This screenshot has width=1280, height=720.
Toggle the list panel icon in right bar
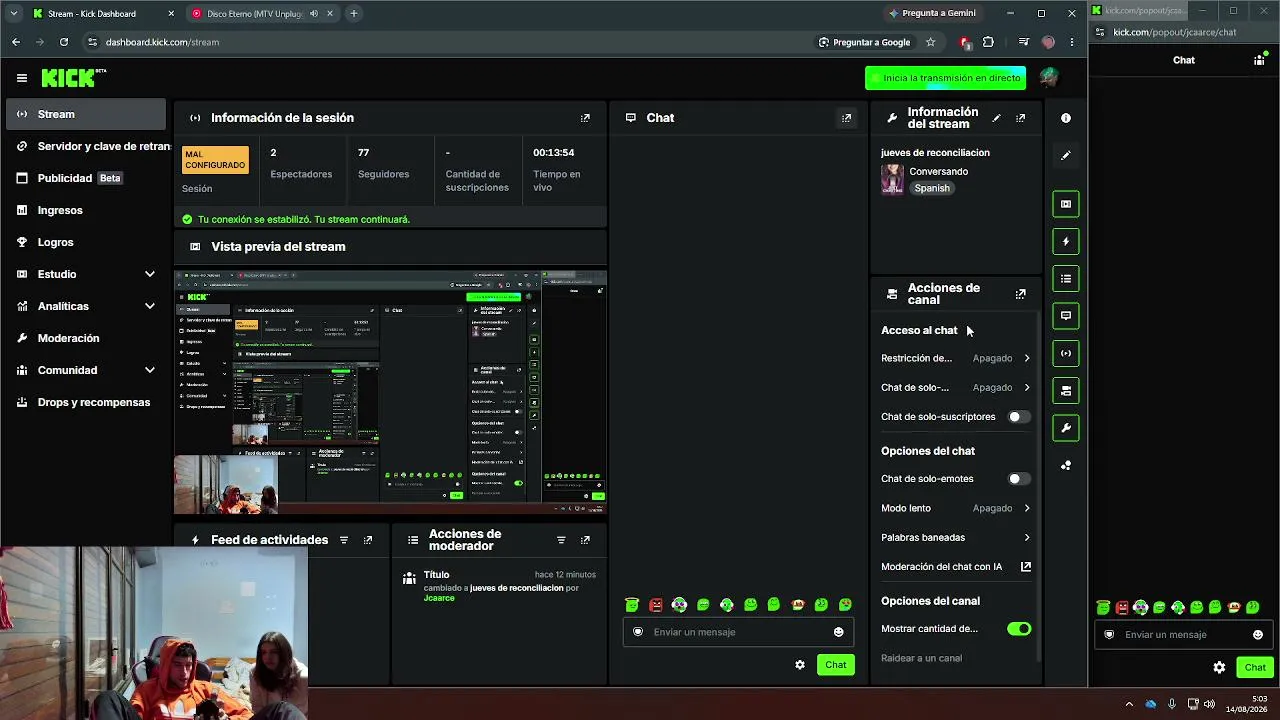click(x=1066, y=279)
